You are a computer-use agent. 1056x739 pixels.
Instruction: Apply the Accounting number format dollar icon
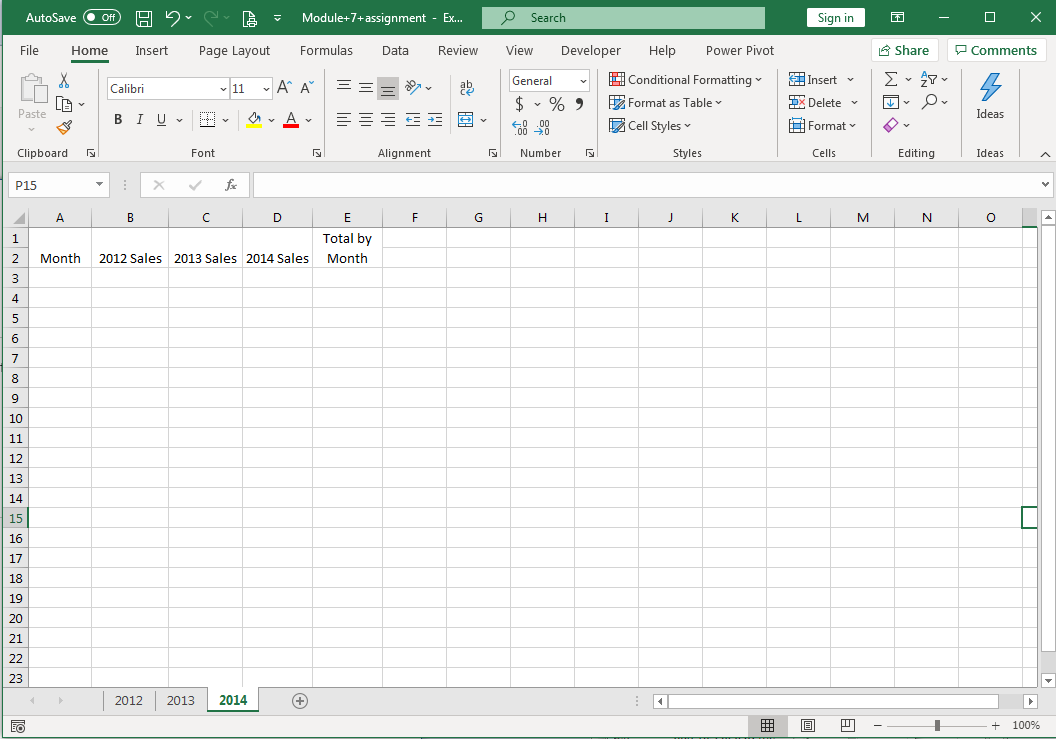pyautogui.click(x=520, y=103)
